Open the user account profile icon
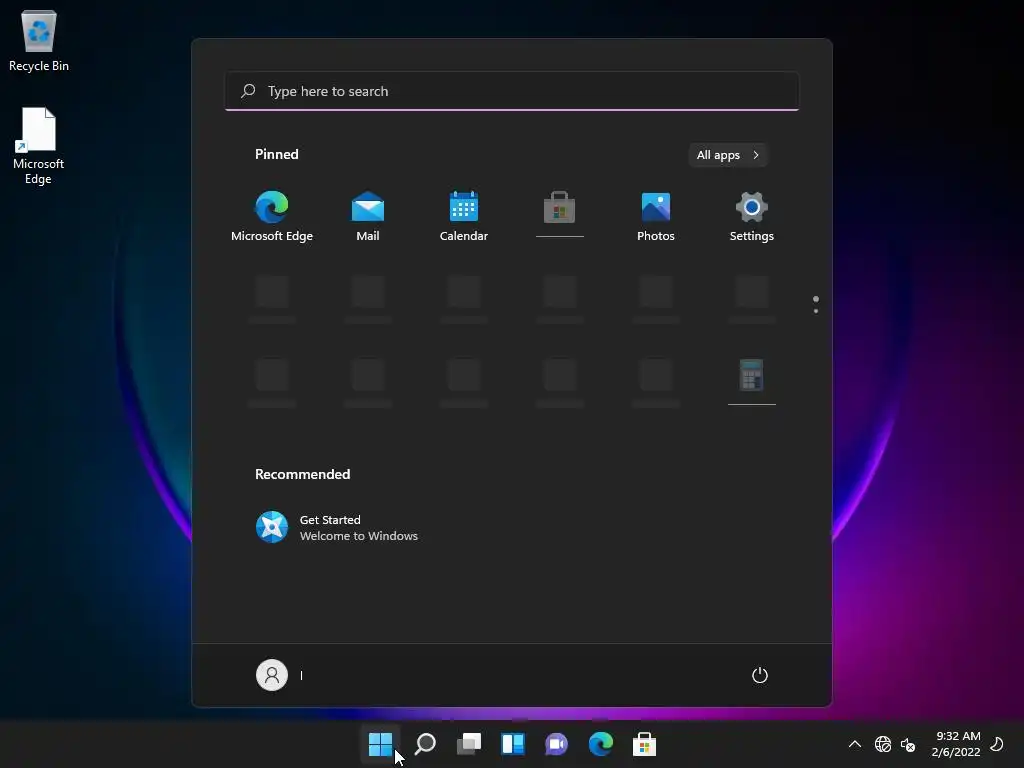 272,675
